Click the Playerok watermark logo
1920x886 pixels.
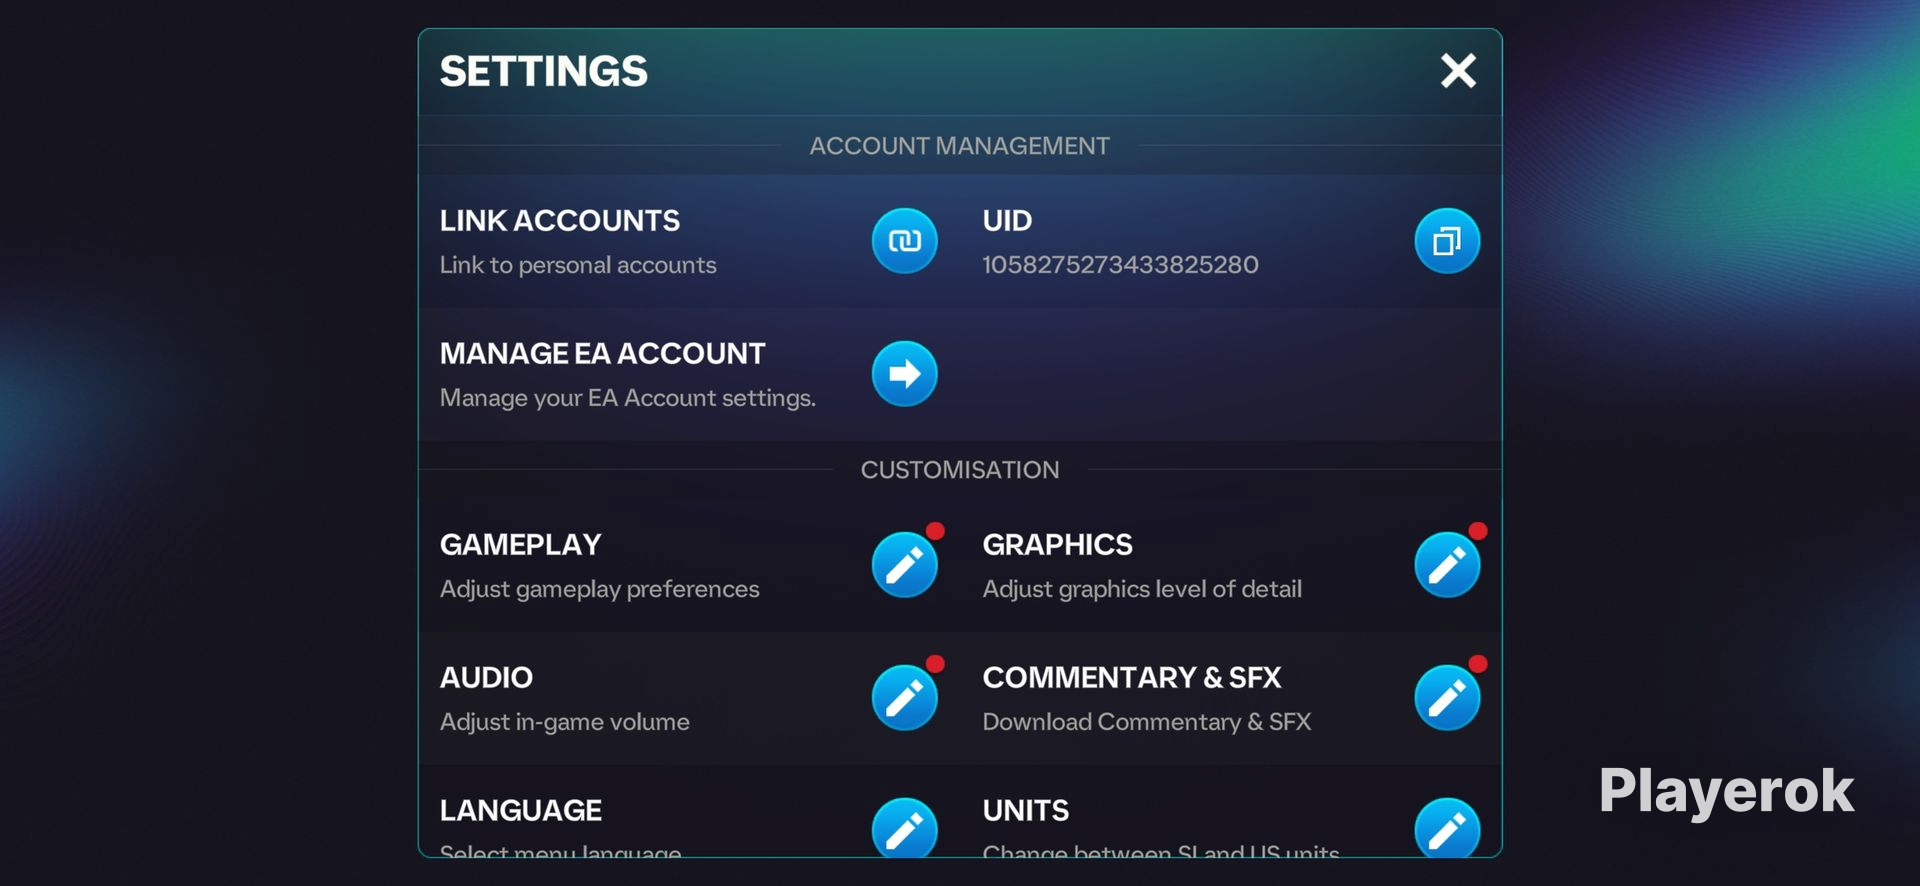tap(1726, 791)
